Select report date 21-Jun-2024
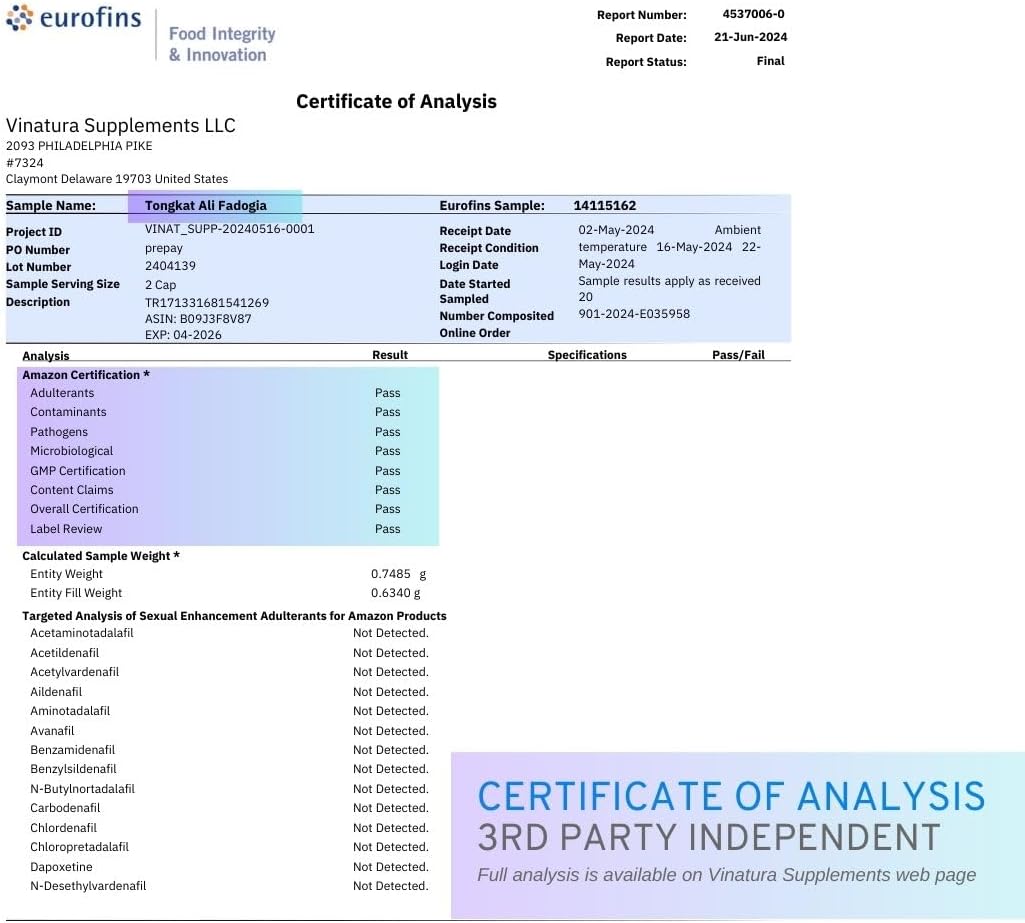 [x=750, y=37]
